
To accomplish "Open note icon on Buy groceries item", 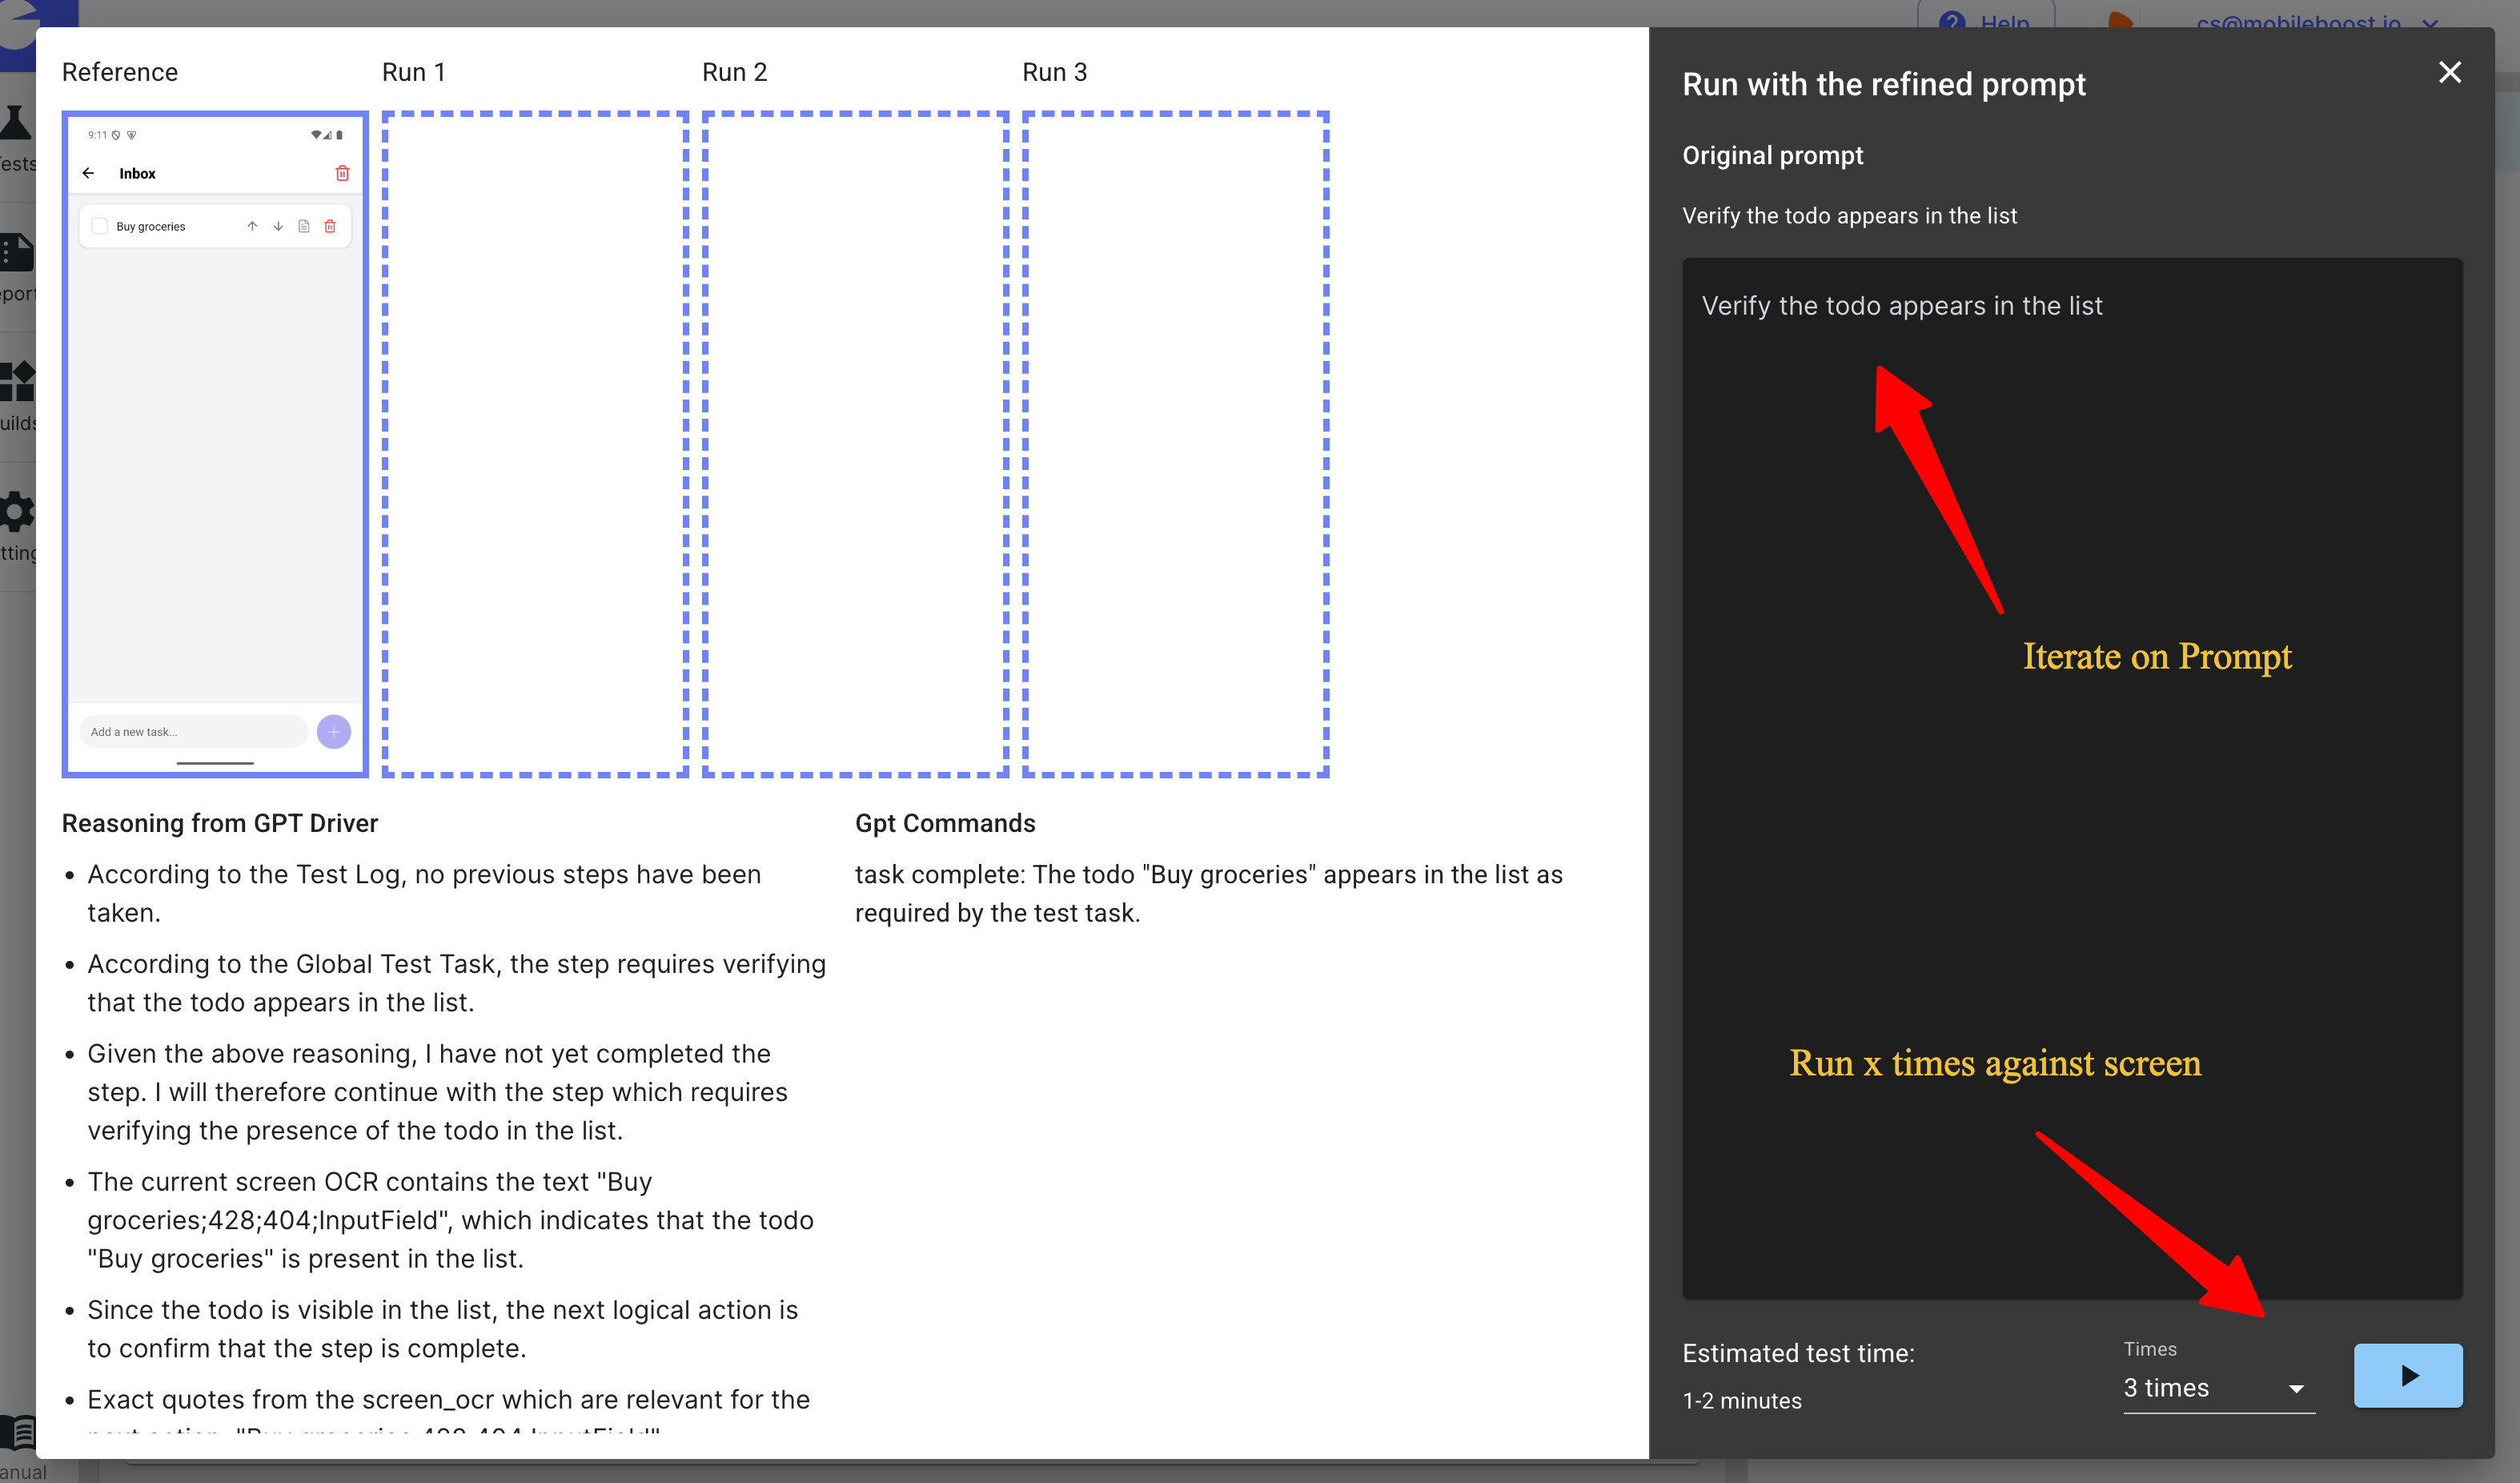I will (304, 226).
